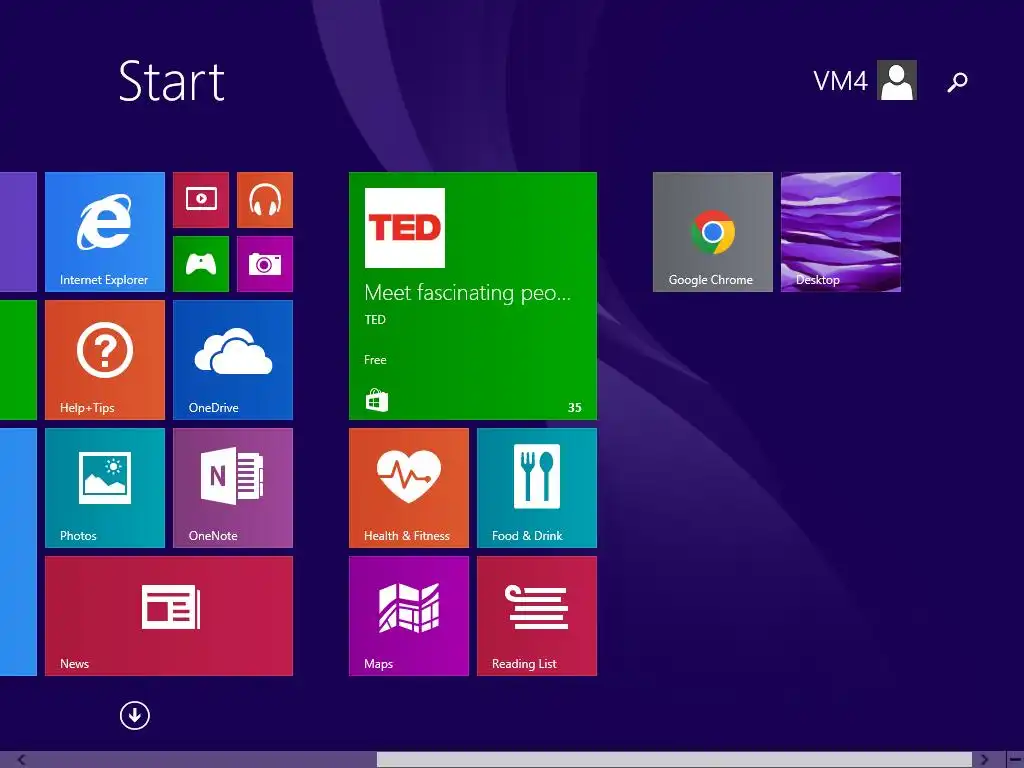Open the Internet Explorer tile

tap(104, 232)
